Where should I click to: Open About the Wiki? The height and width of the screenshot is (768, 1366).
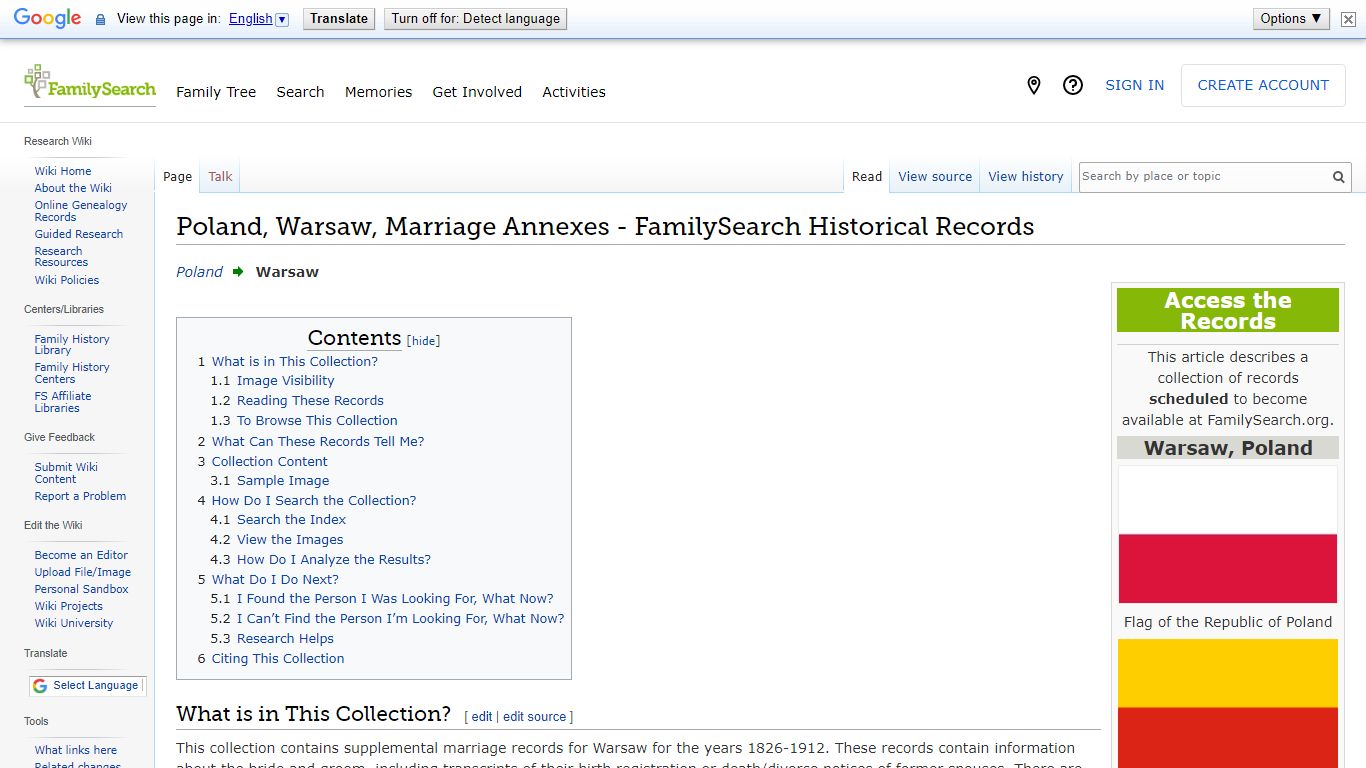click(73, 188)
